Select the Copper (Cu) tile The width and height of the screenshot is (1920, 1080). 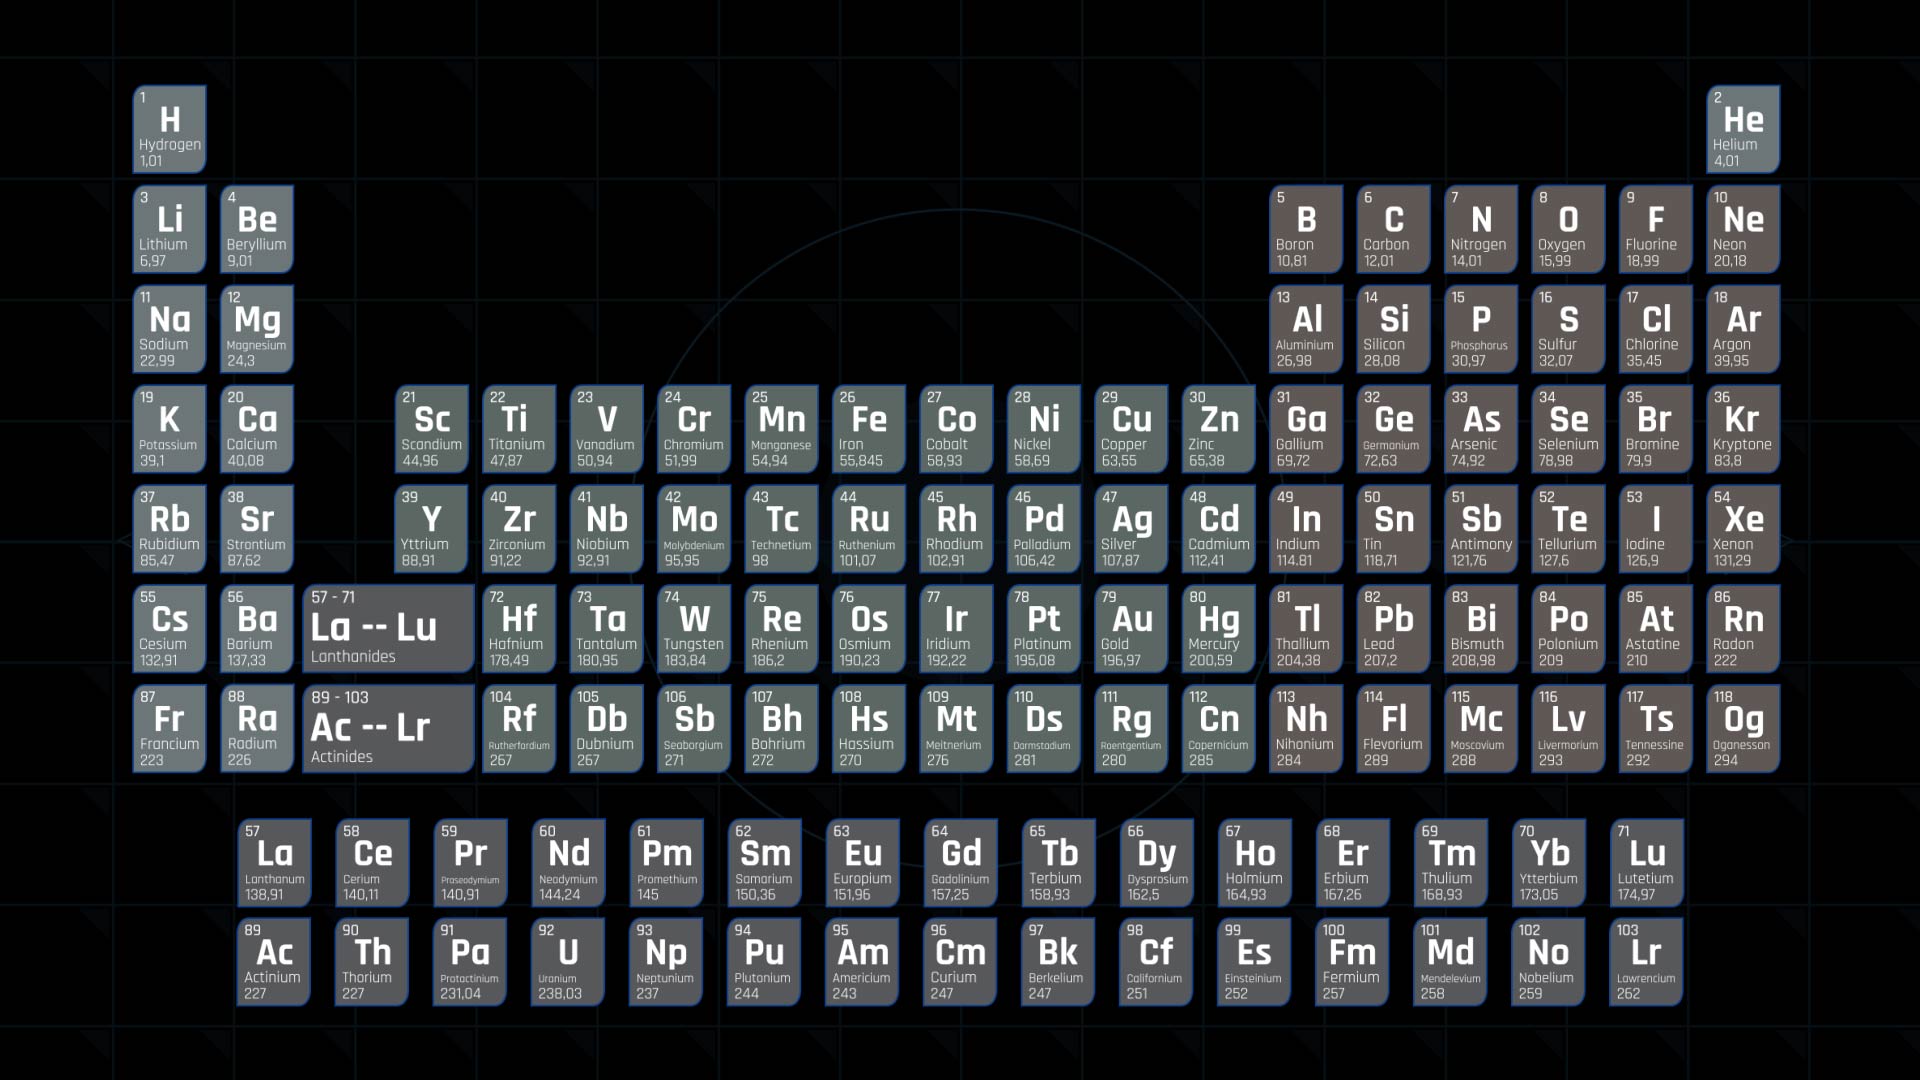tap(1131, 429)
